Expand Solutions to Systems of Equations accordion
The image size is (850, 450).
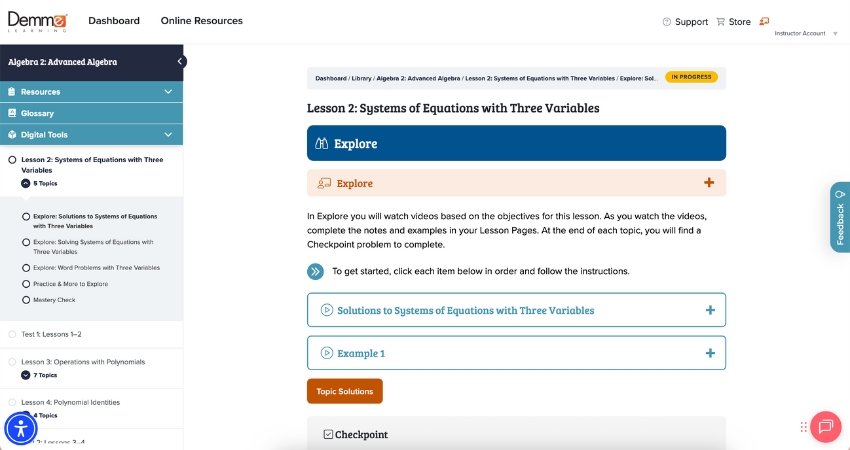710,310
